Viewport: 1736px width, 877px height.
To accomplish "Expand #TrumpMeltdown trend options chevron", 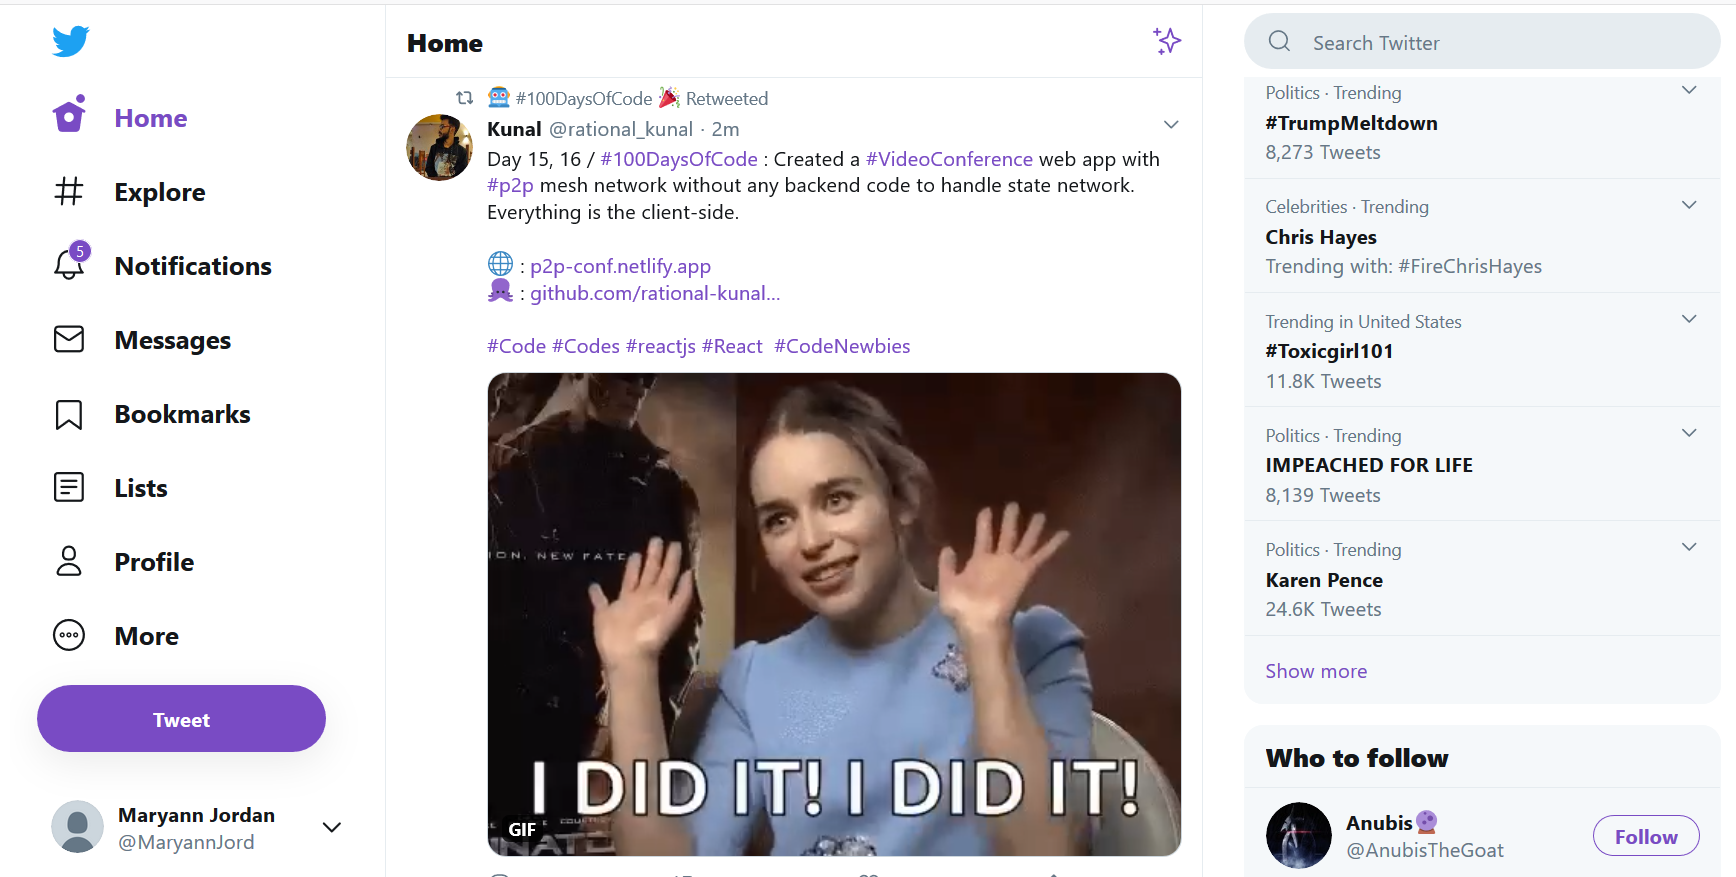I will click(1689, 90).
